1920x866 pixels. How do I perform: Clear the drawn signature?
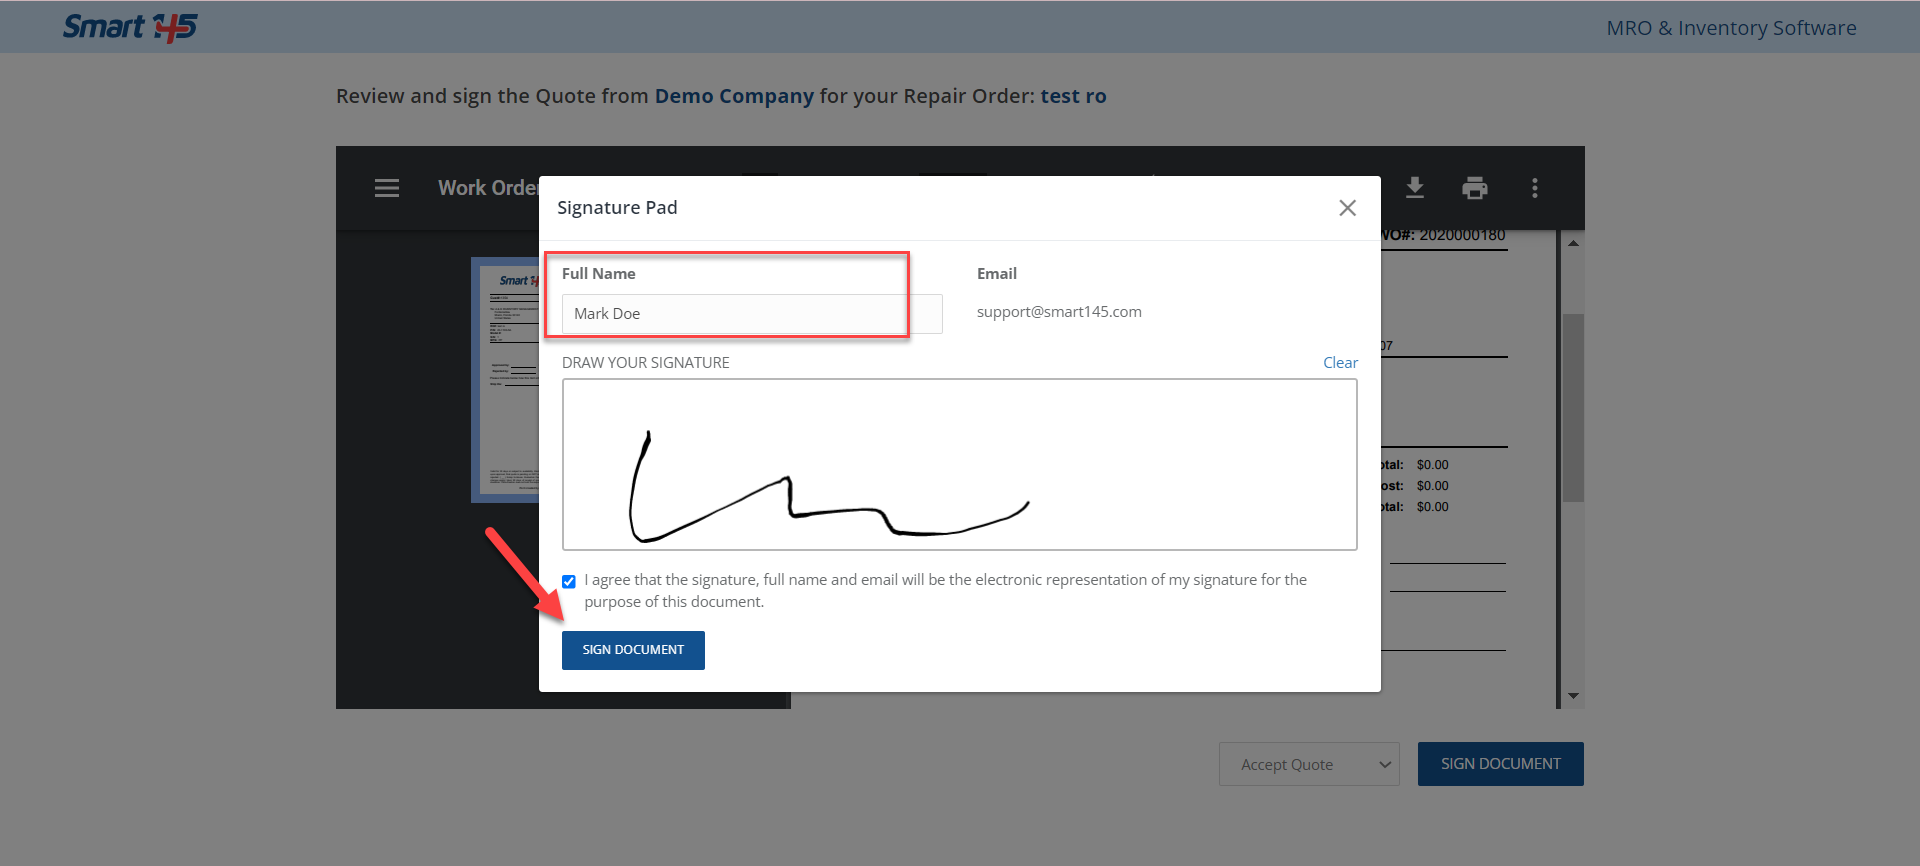[x=1340, y=363]
